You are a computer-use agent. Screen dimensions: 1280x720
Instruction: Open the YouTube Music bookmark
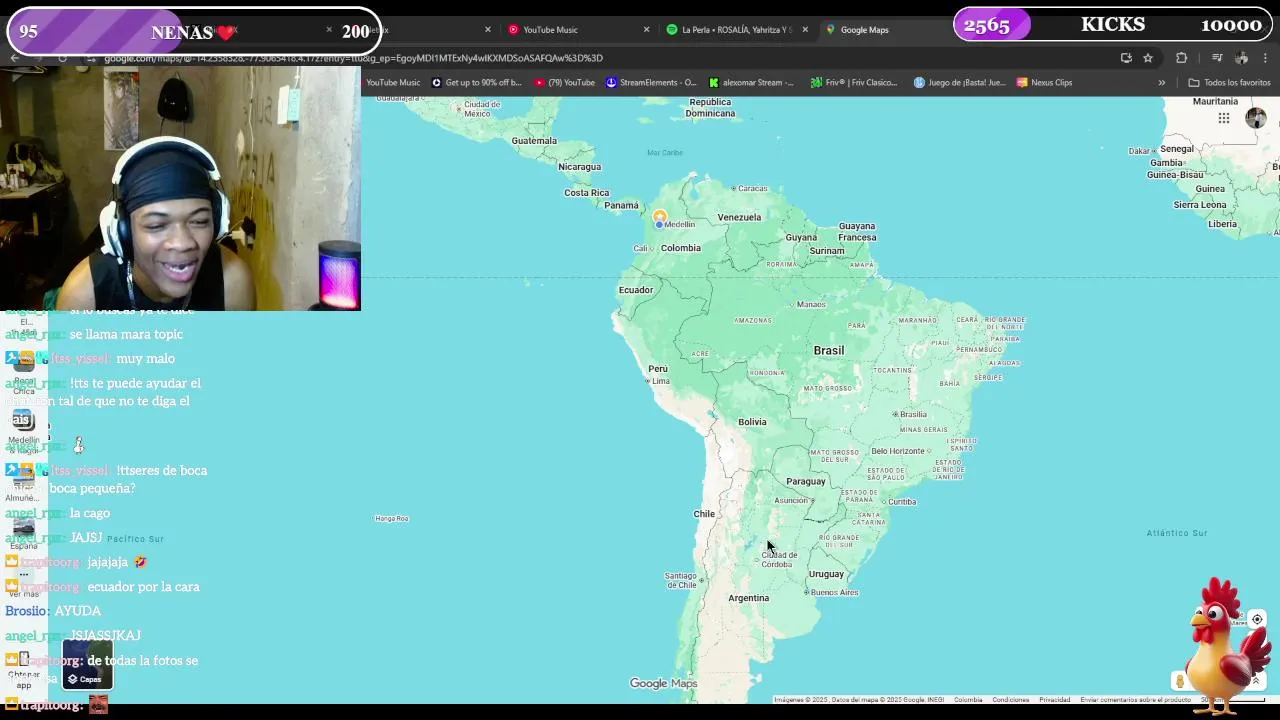coord(393,83)
